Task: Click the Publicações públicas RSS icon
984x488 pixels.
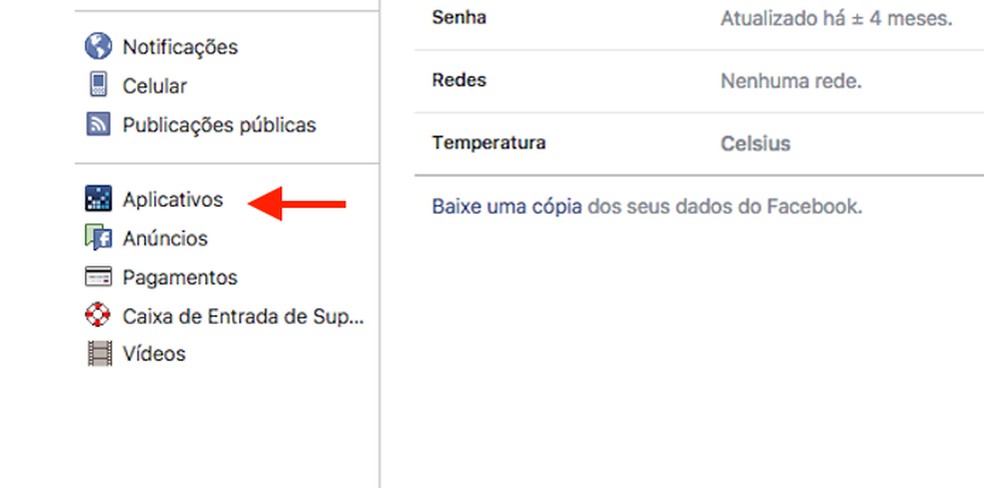Action: click(x=98, y=125)
